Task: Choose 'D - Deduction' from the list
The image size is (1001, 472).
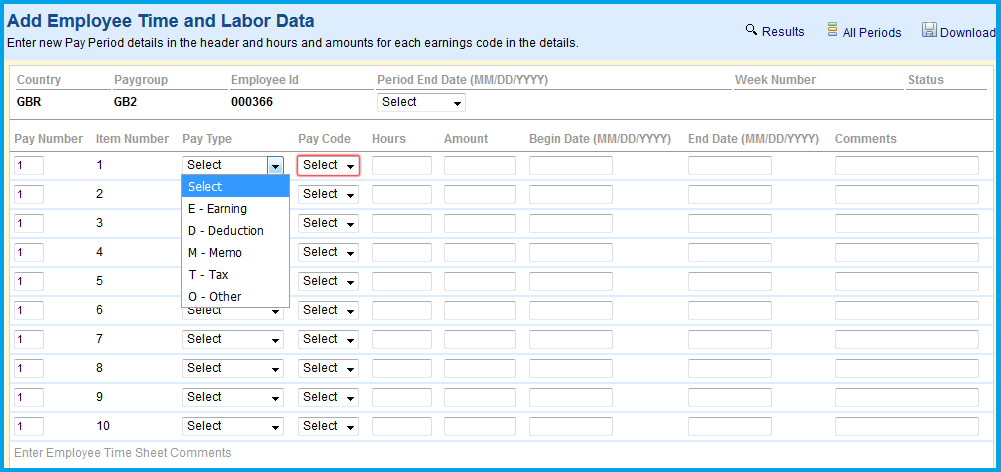Action: click(x=225, y=231)
